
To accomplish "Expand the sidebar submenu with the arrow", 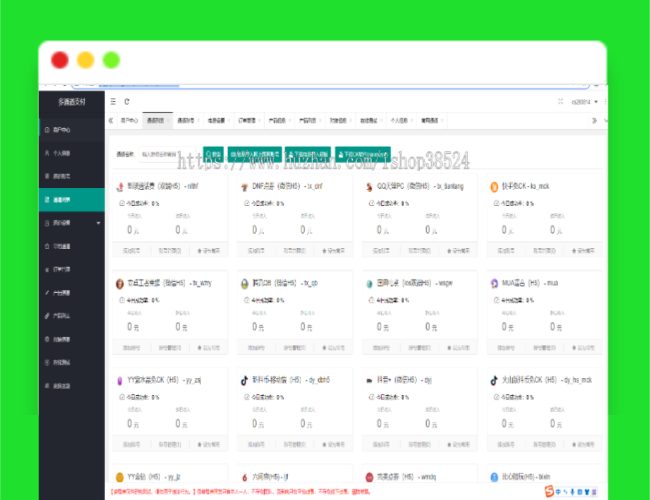I will 98,222.
